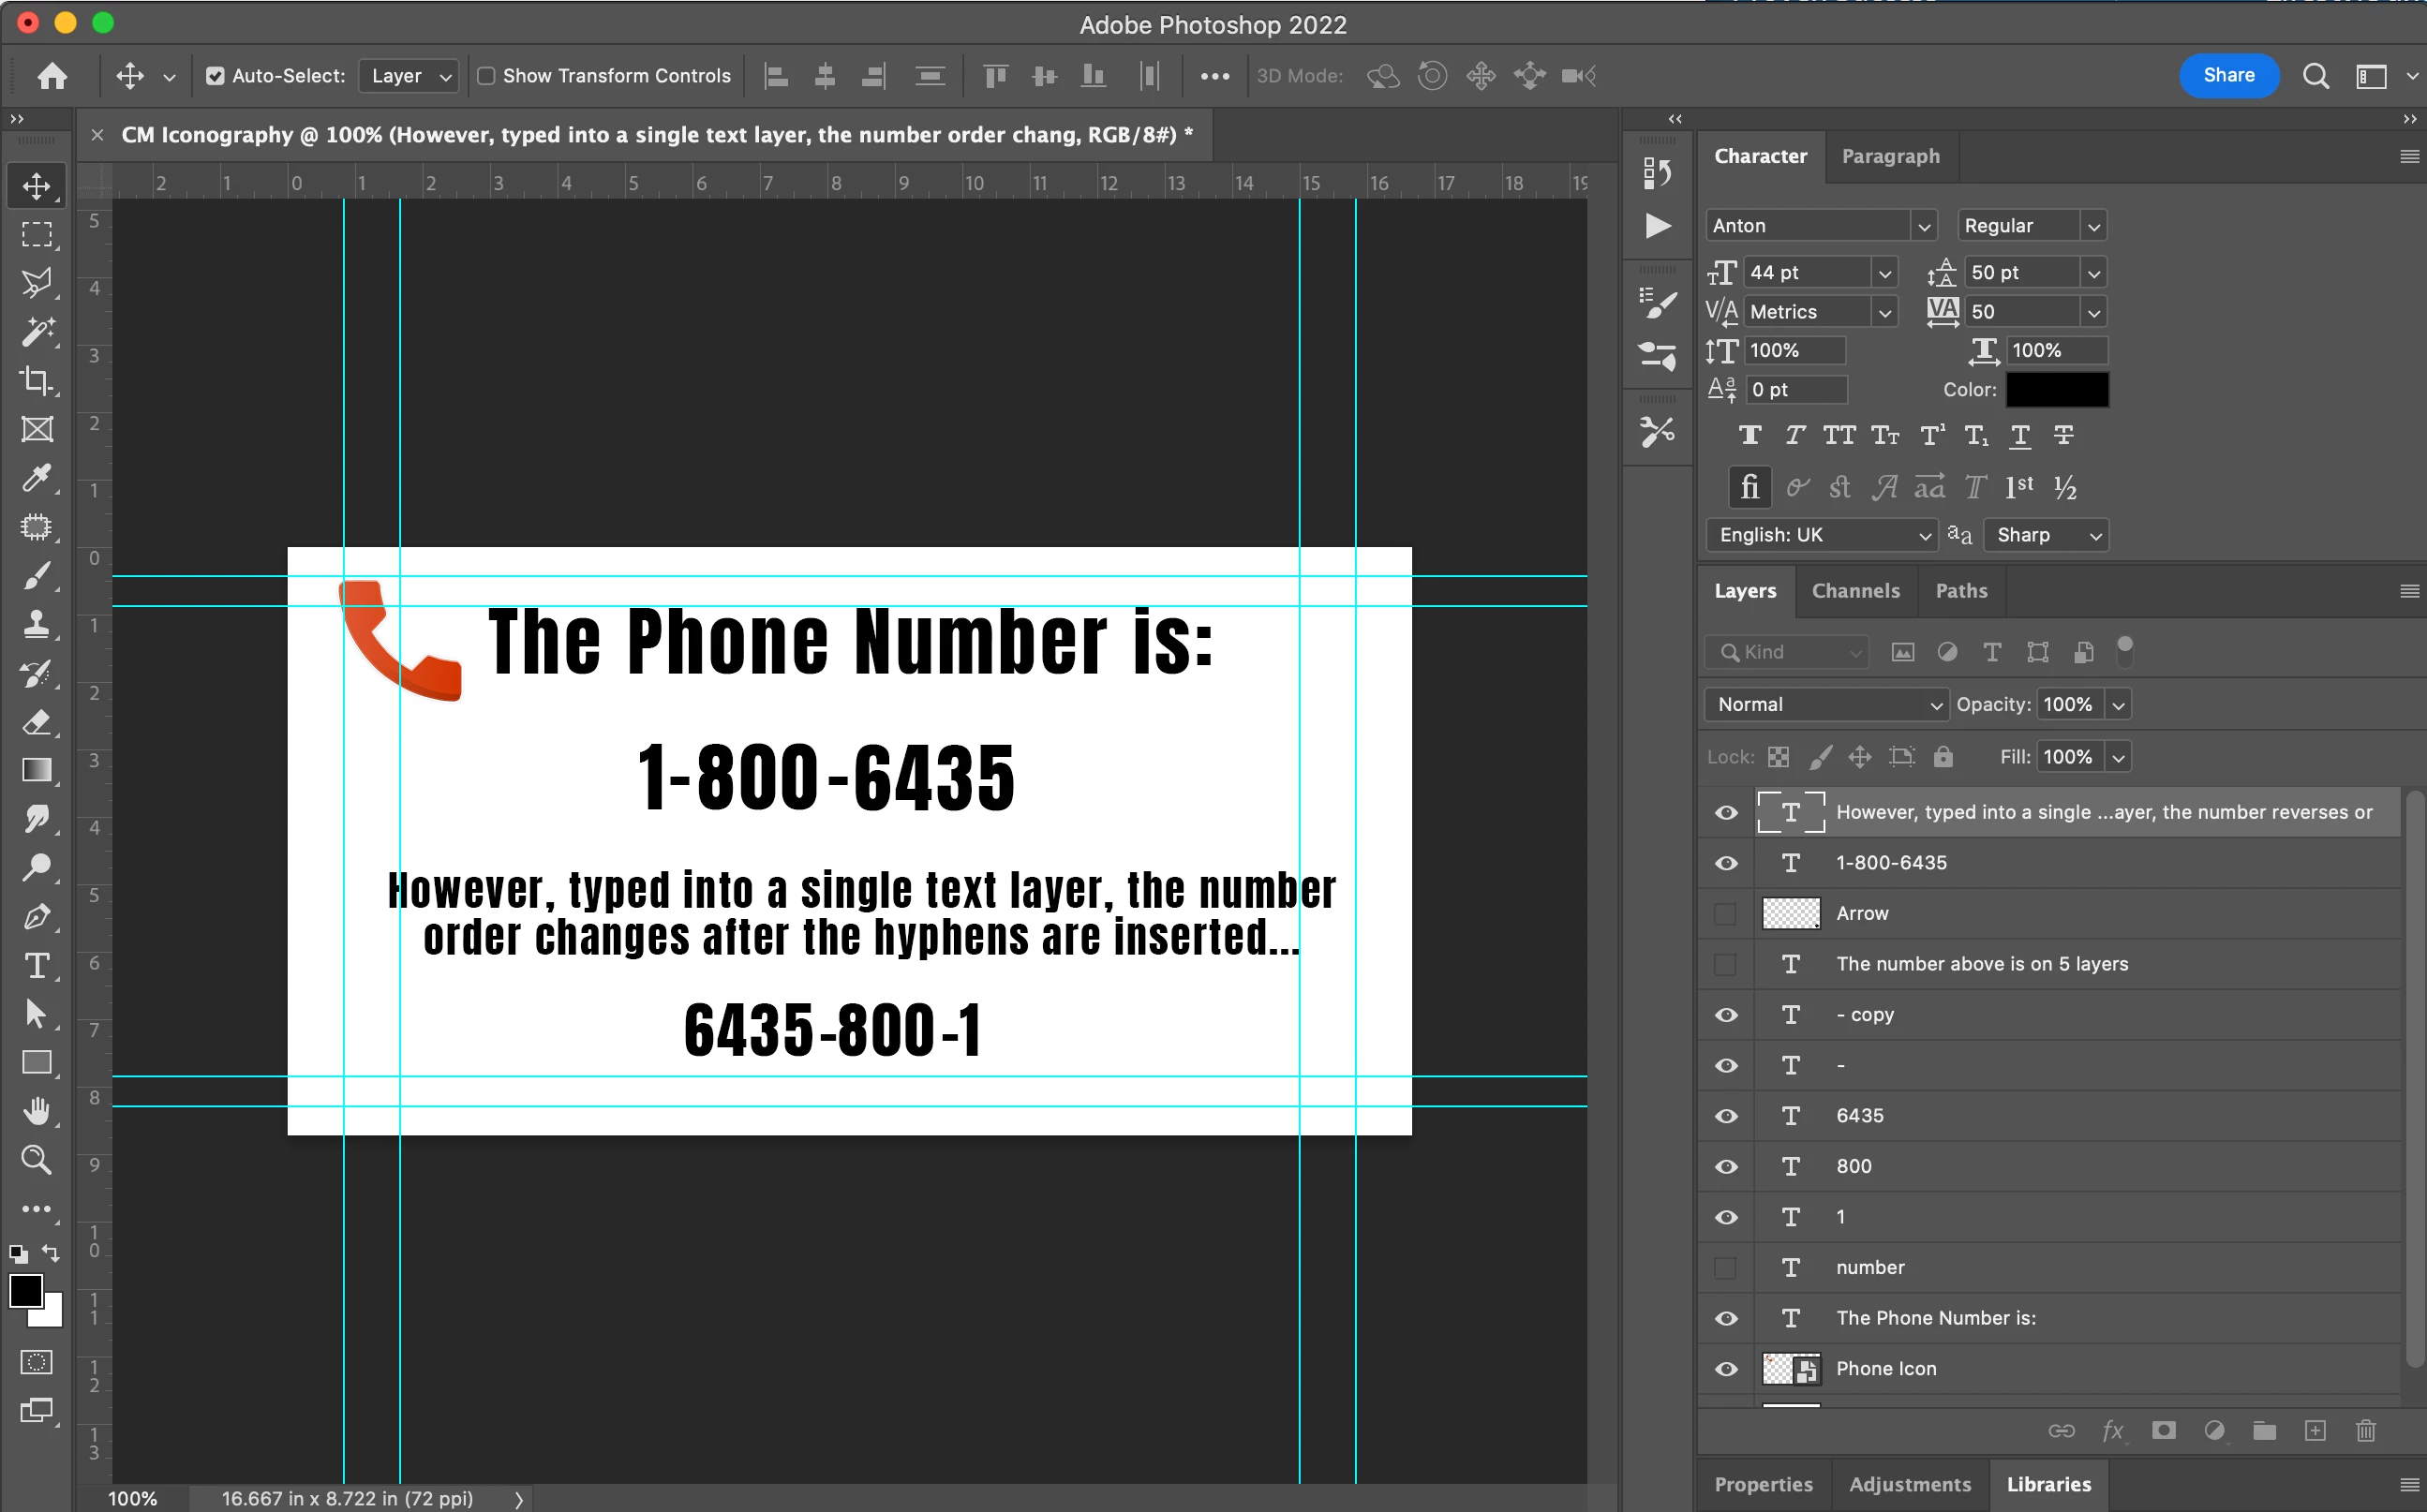Create a new layer with plus icon
2427x1512 pixels.
tap(2315, 1431)
